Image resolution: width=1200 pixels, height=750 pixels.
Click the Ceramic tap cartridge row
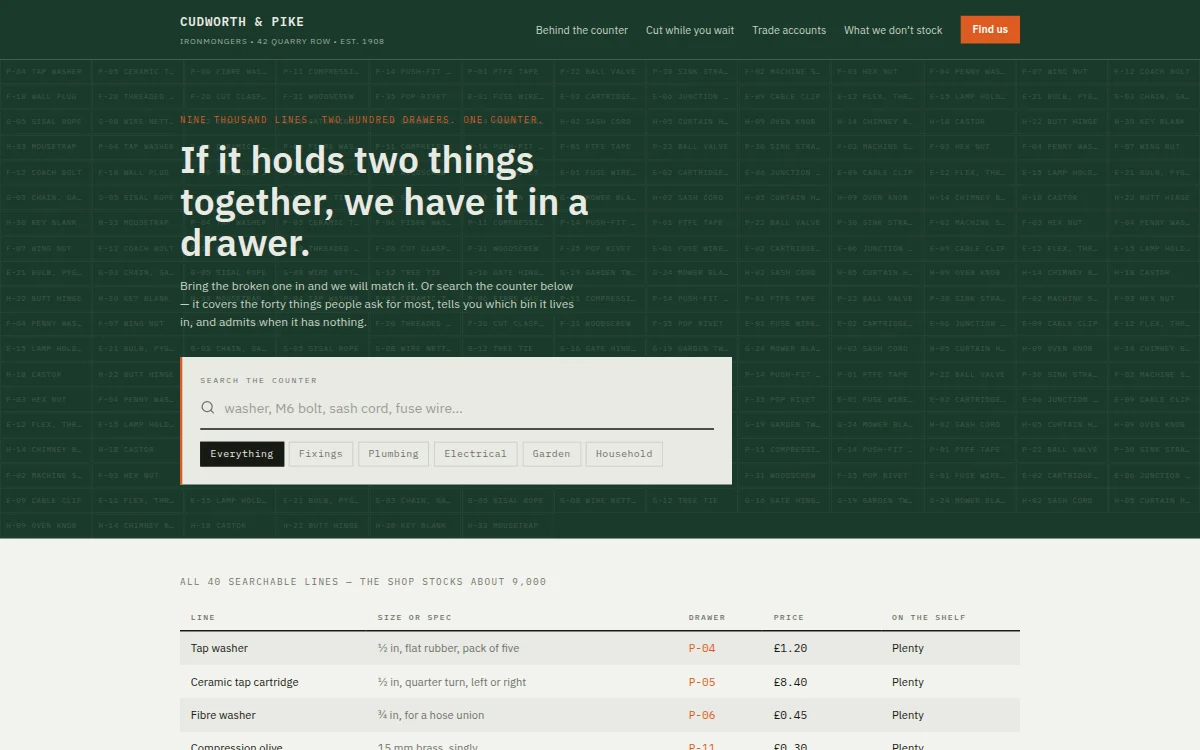click(x=600, y=682)
